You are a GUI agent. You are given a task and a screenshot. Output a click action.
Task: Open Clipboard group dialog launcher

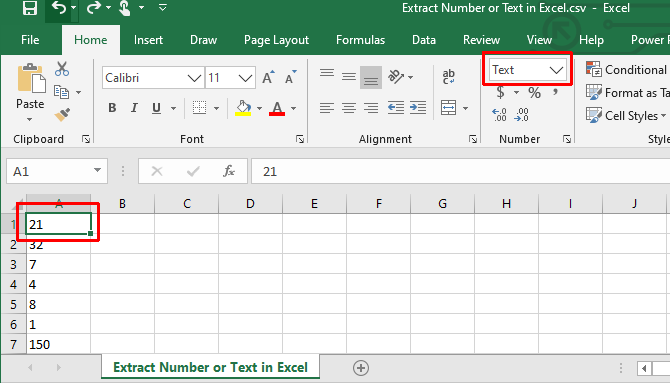click(x=86, y=139)
